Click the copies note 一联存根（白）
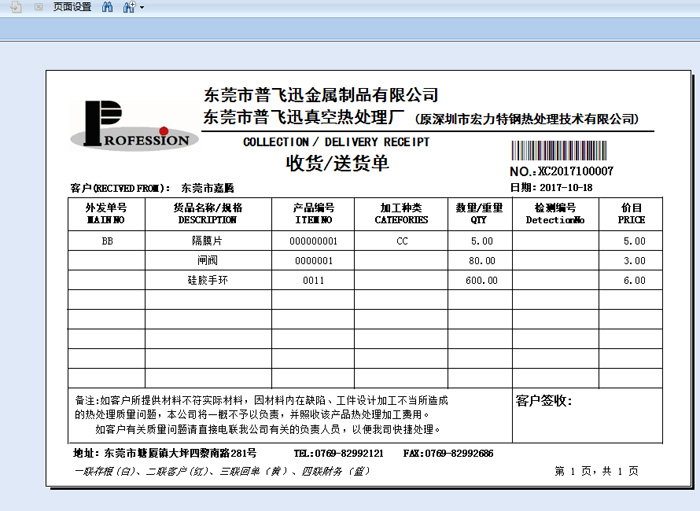 click(x=222, y=471)
